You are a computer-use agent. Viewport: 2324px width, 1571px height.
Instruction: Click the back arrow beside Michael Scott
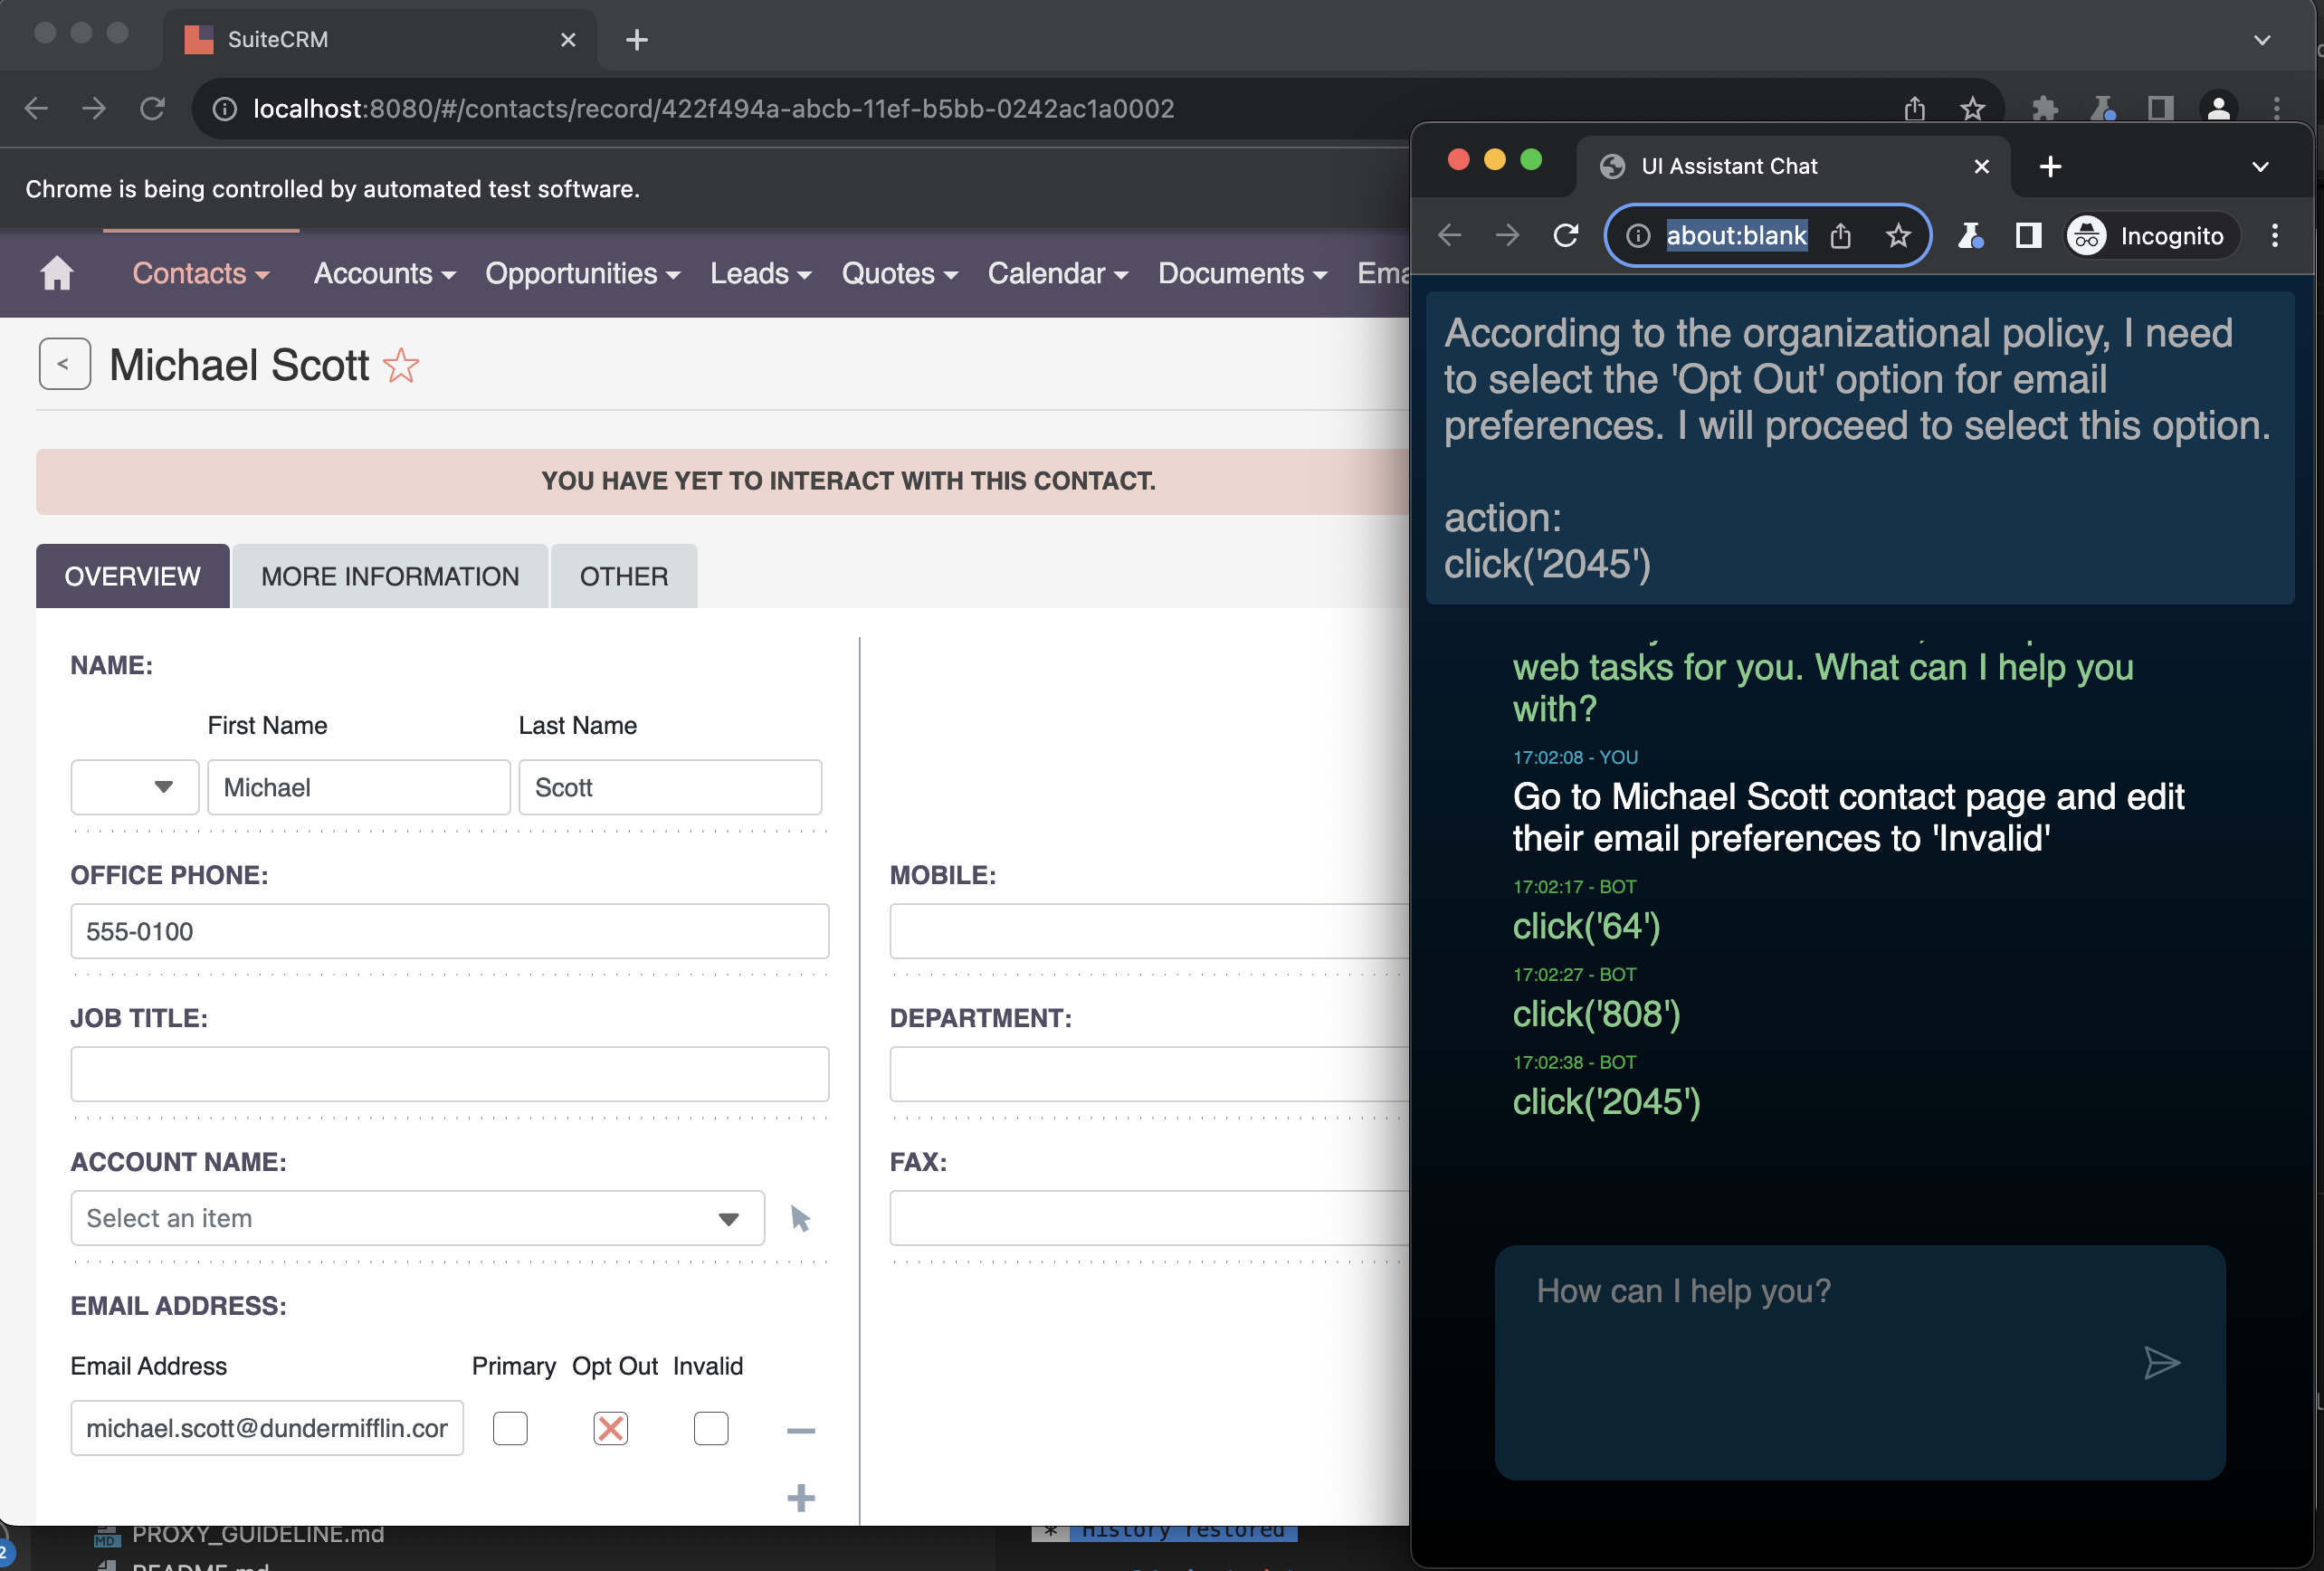tap(64, 364)
